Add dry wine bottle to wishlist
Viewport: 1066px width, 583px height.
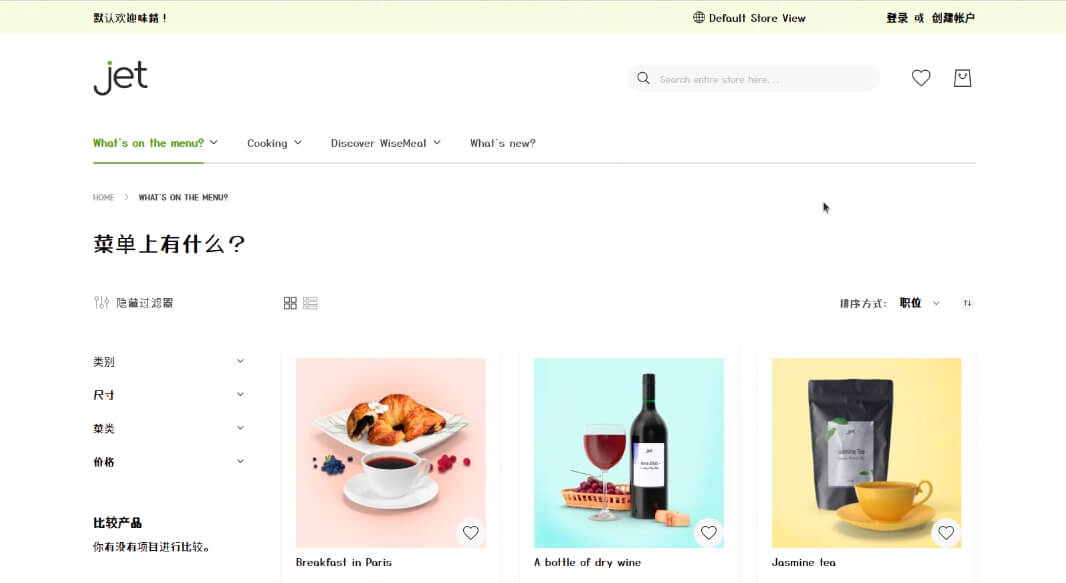[708, 533]
